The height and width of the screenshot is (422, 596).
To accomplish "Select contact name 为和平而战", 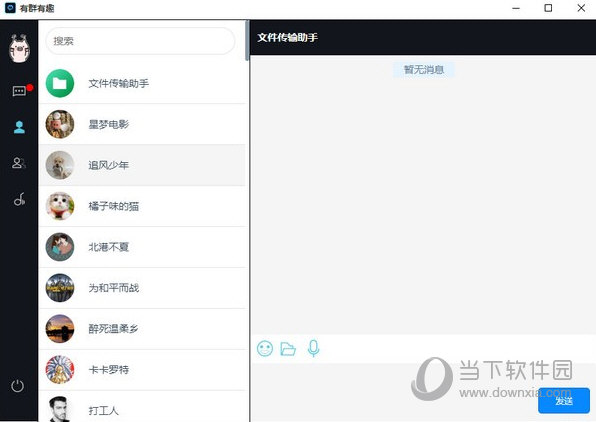I will 114,288.
